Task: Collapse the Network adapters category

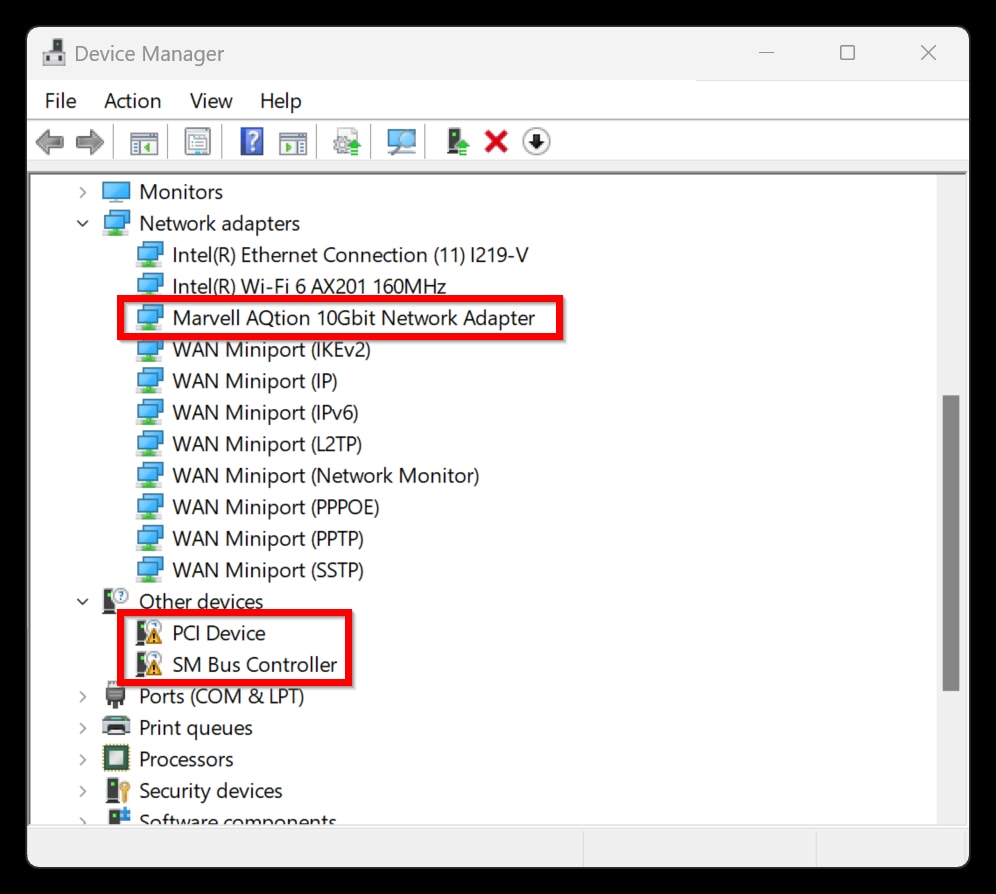Action: 83,224
